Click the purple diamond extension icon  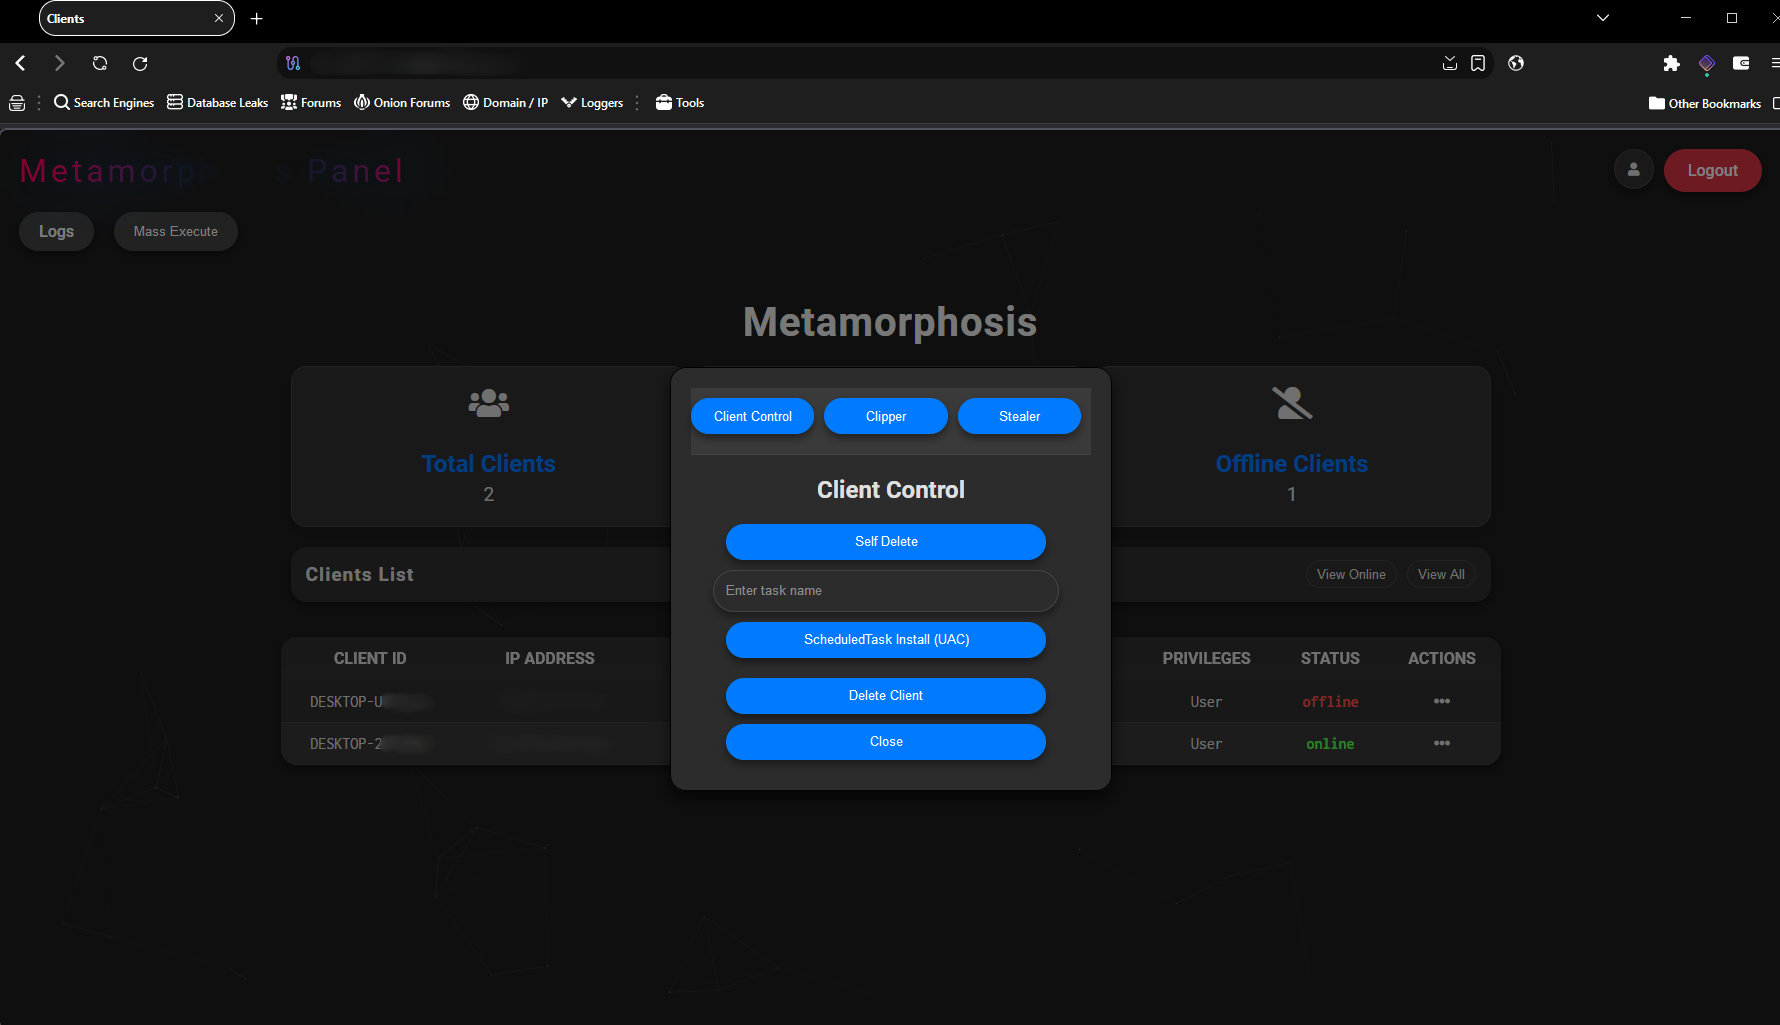tap(1707, 63)
